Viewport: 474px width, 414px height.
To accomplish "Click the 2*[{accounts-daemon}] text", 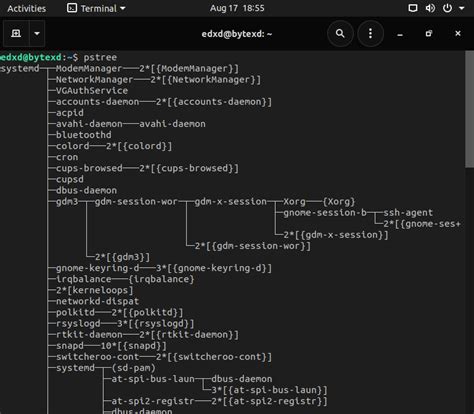I will [214, 102].
